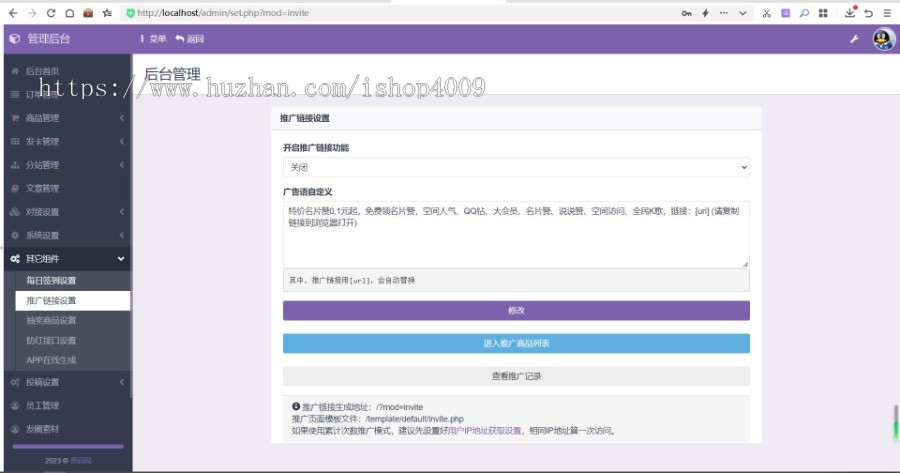Click the favorites star icon

pyautogui.click(x=107, y=13)
